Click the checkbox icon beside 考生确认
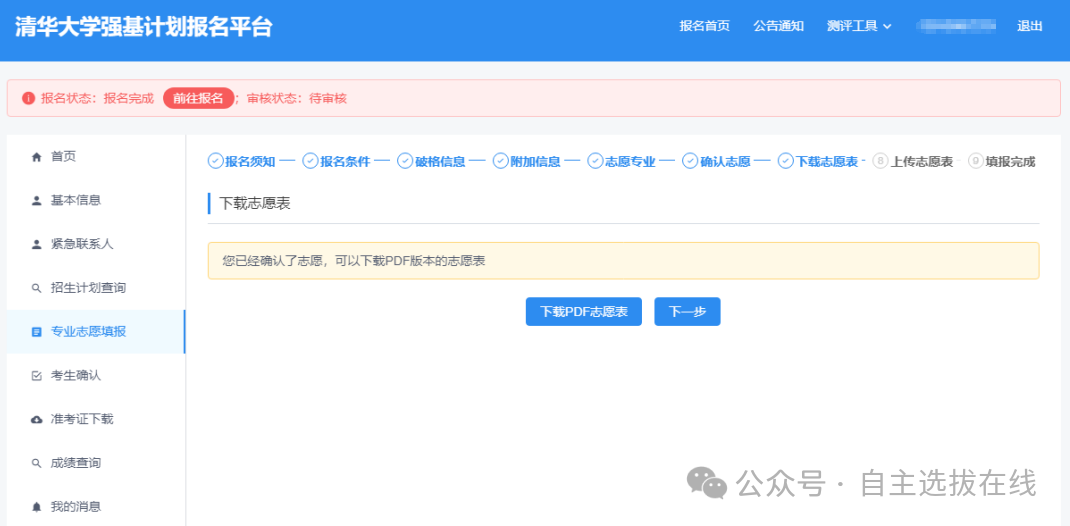Viewport: 1070px width, 526px height. [x=37, y=375]
